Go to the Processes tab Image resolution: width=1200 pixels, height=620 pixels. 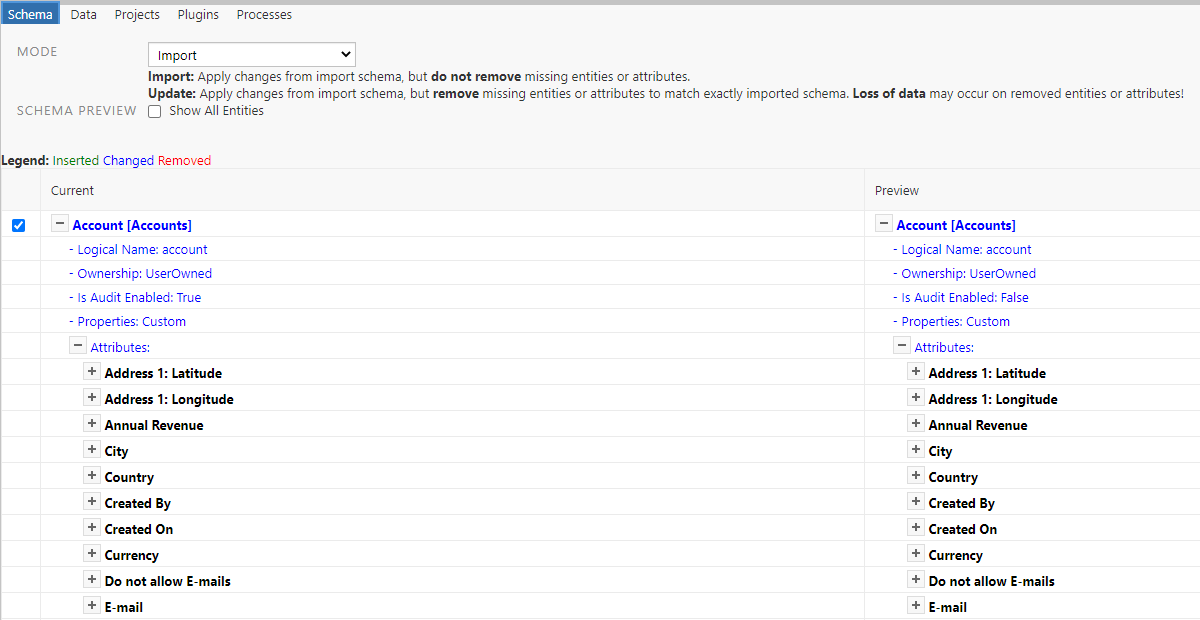click(x=264, y=15)
